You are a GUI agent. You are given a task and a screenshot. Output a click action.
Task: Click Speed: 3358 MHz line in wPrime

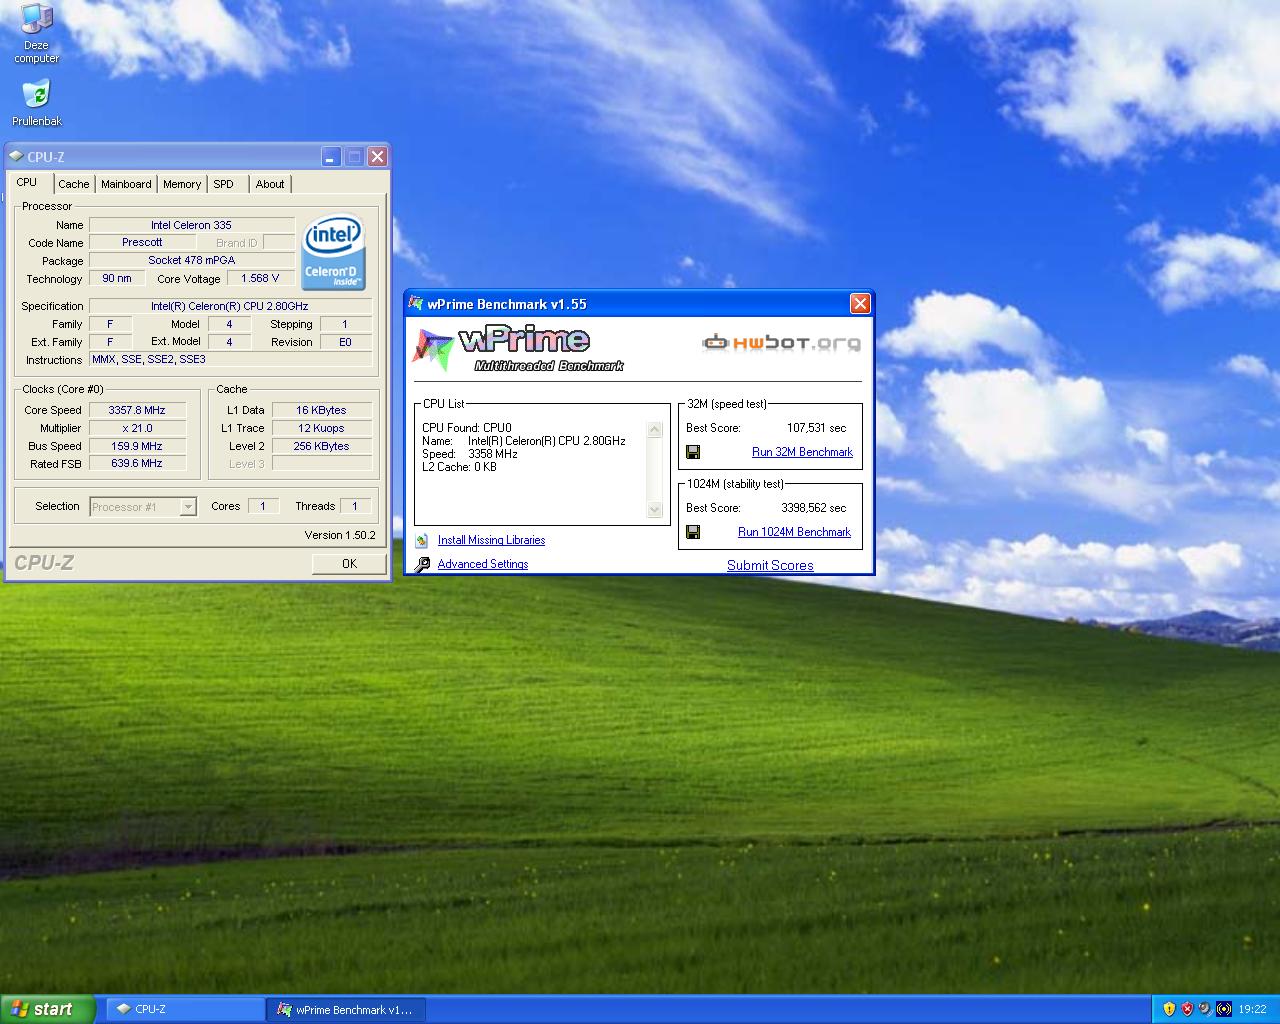click(470, 454)
